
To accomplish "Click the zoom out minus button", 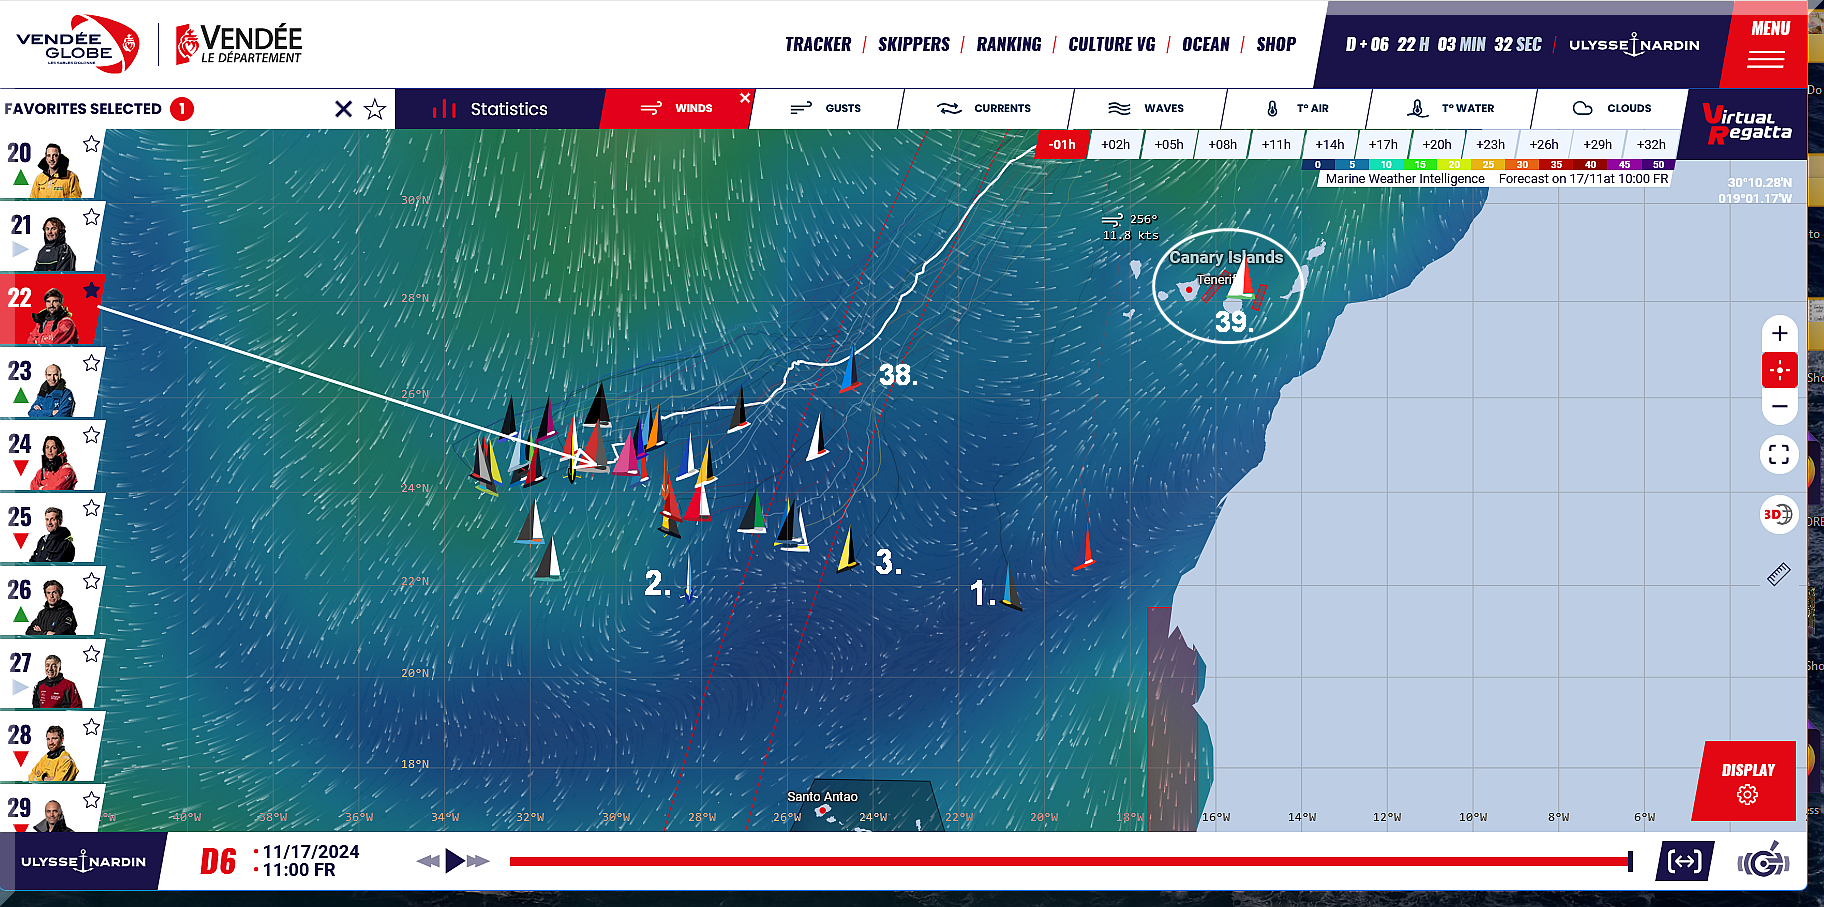I will pos(1779,406).
